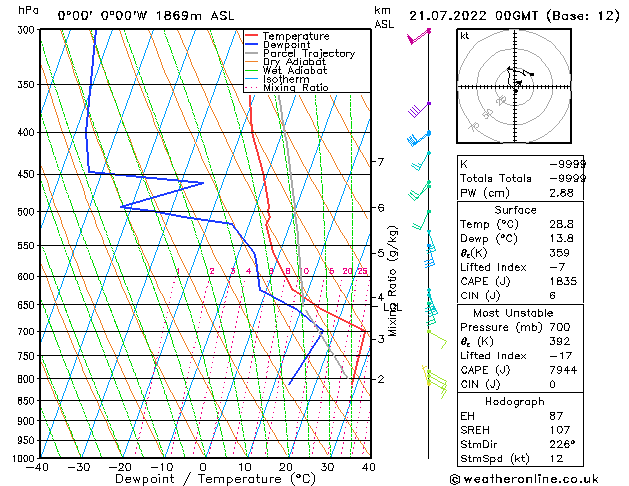The width and height of the screenshot is (629, 486).
Task: Click the '750' hPa pressure label
Action: (28, 356)
